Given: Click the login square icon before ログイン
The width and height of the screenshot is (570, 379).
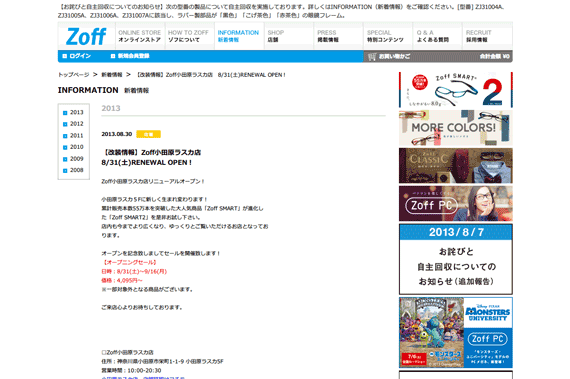Looking at the screenshot, I should tap(65, 56).
